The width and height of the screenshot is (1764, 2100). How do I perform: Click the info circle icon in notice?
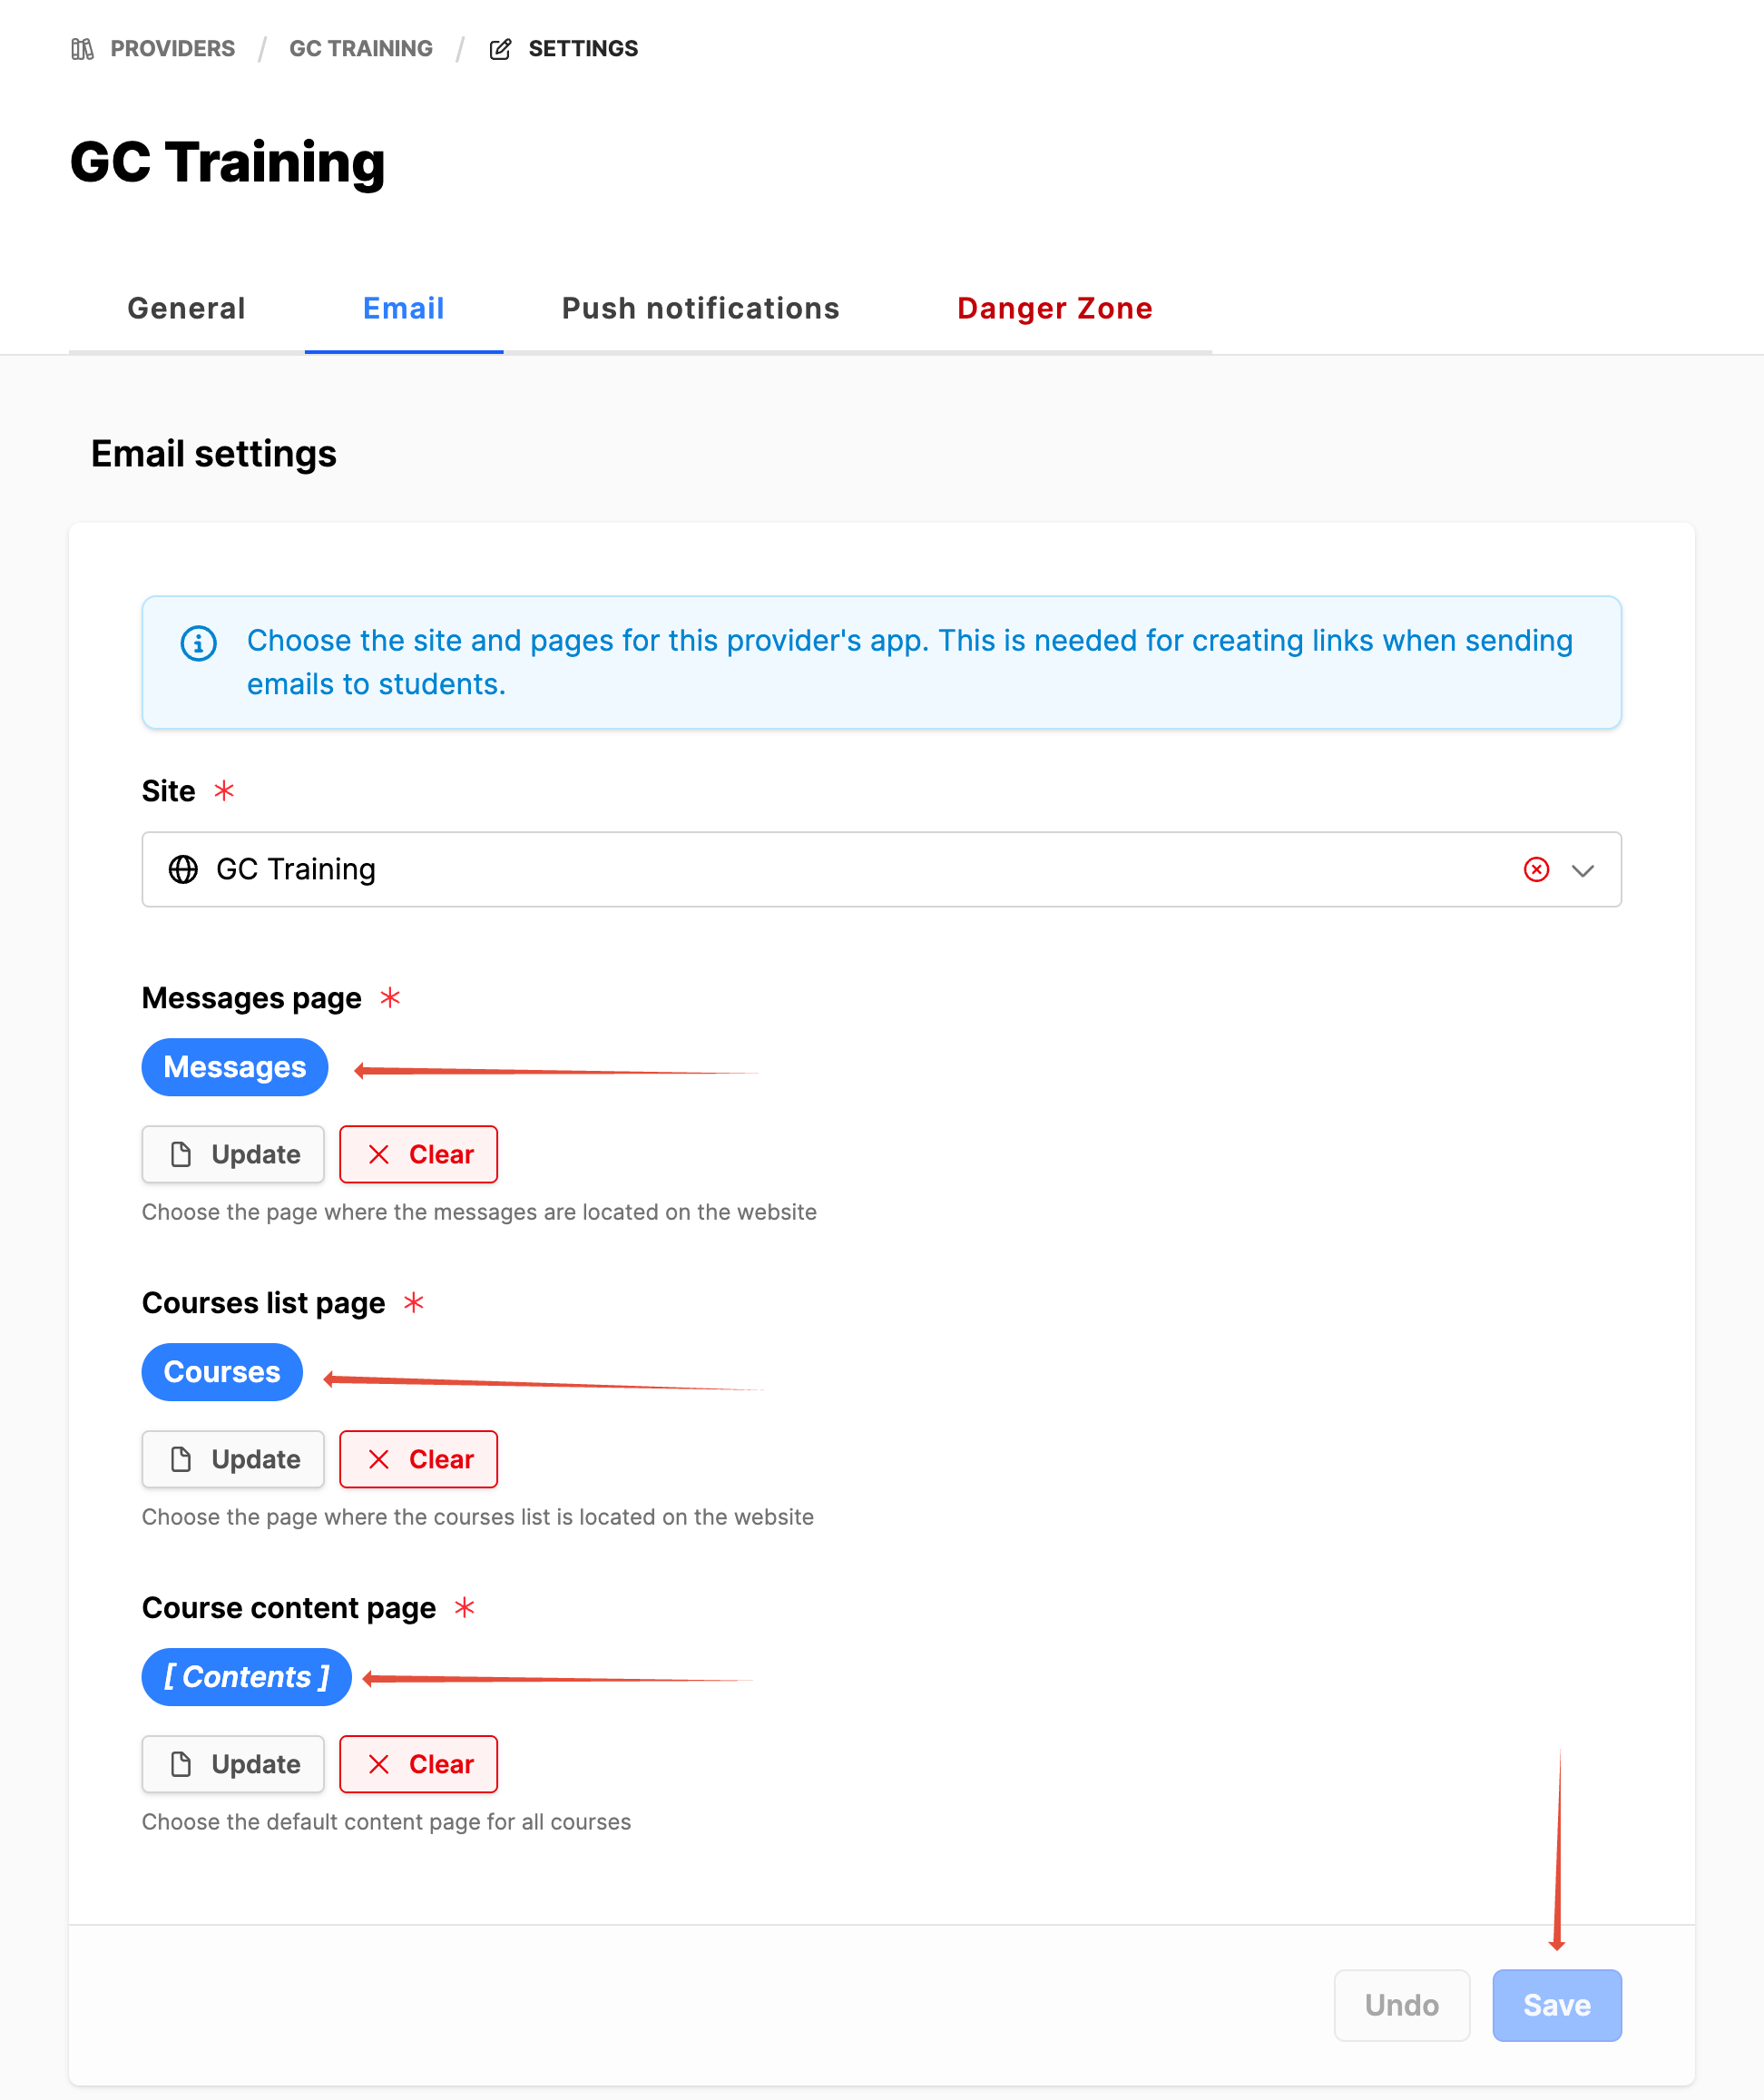pos(198,643)
